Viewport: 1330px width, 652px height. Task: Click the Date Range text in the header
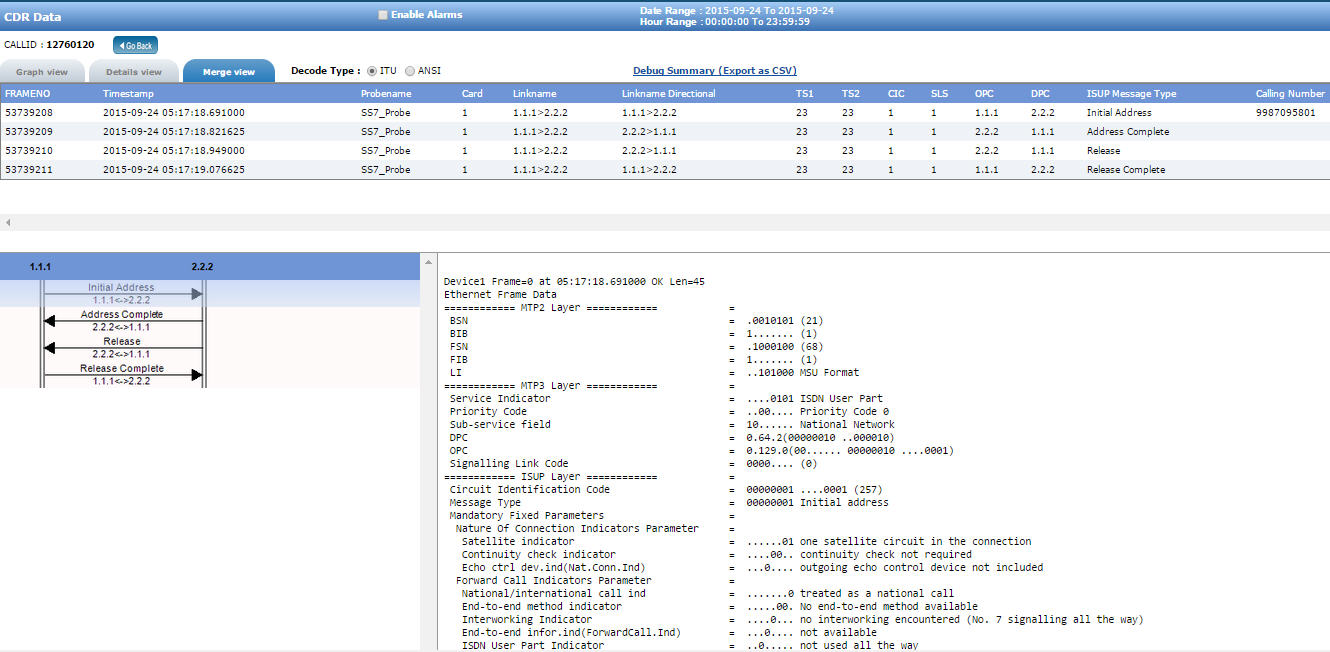click(x=737, y=10)
